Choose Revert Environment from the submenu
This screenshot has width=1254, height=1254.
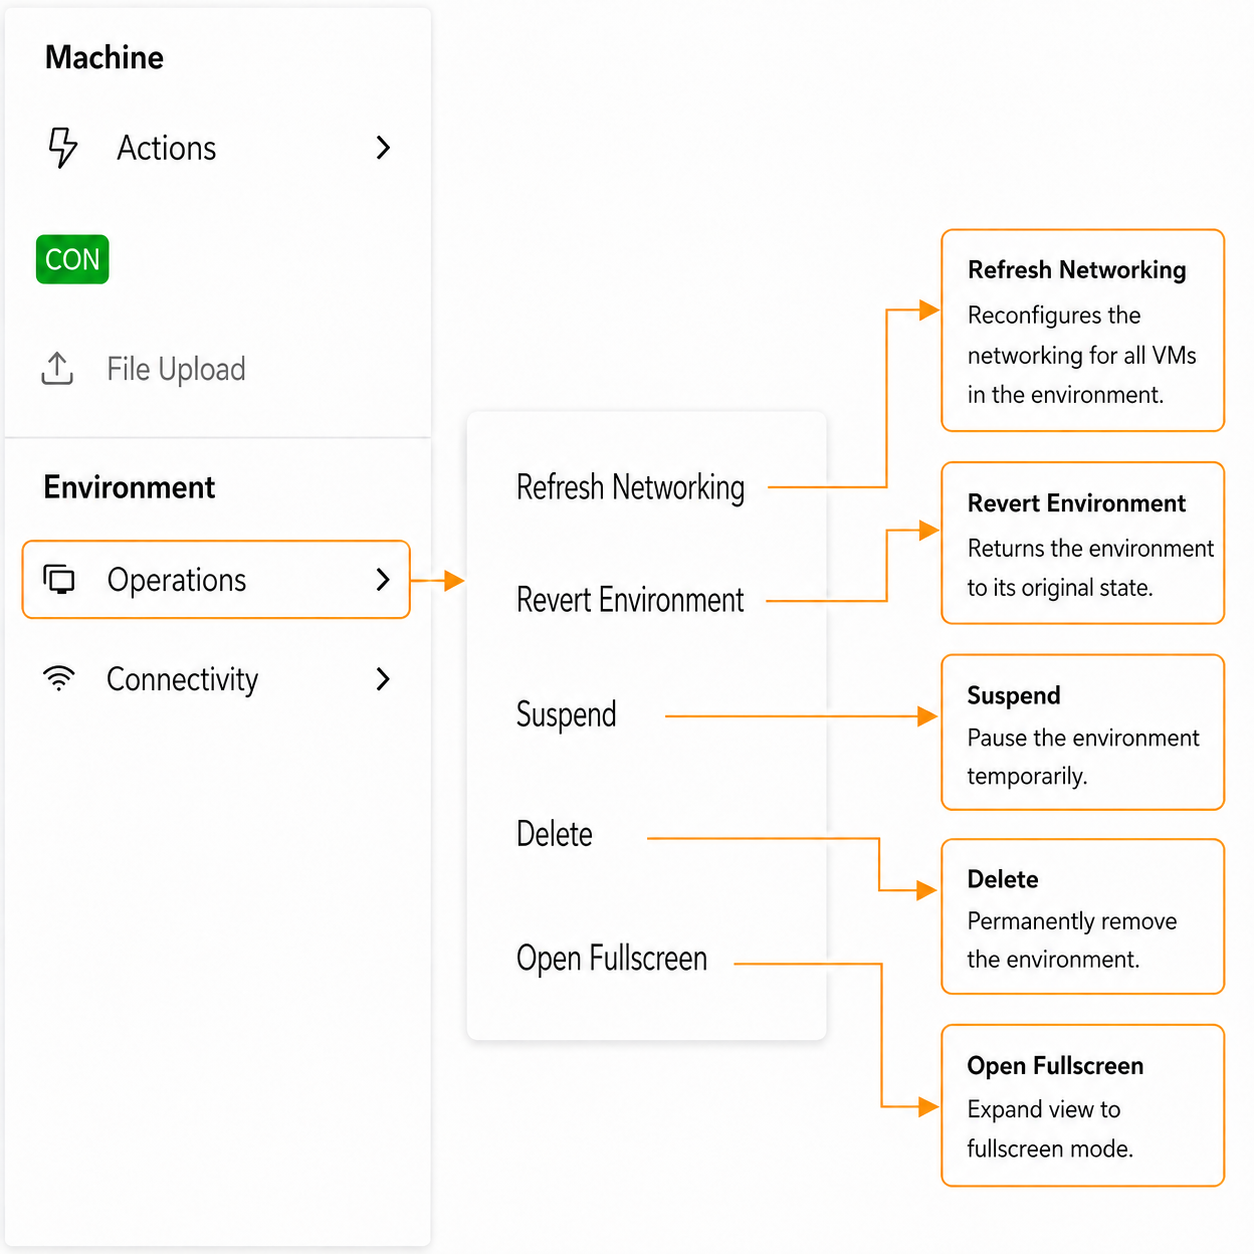[630, 600]
